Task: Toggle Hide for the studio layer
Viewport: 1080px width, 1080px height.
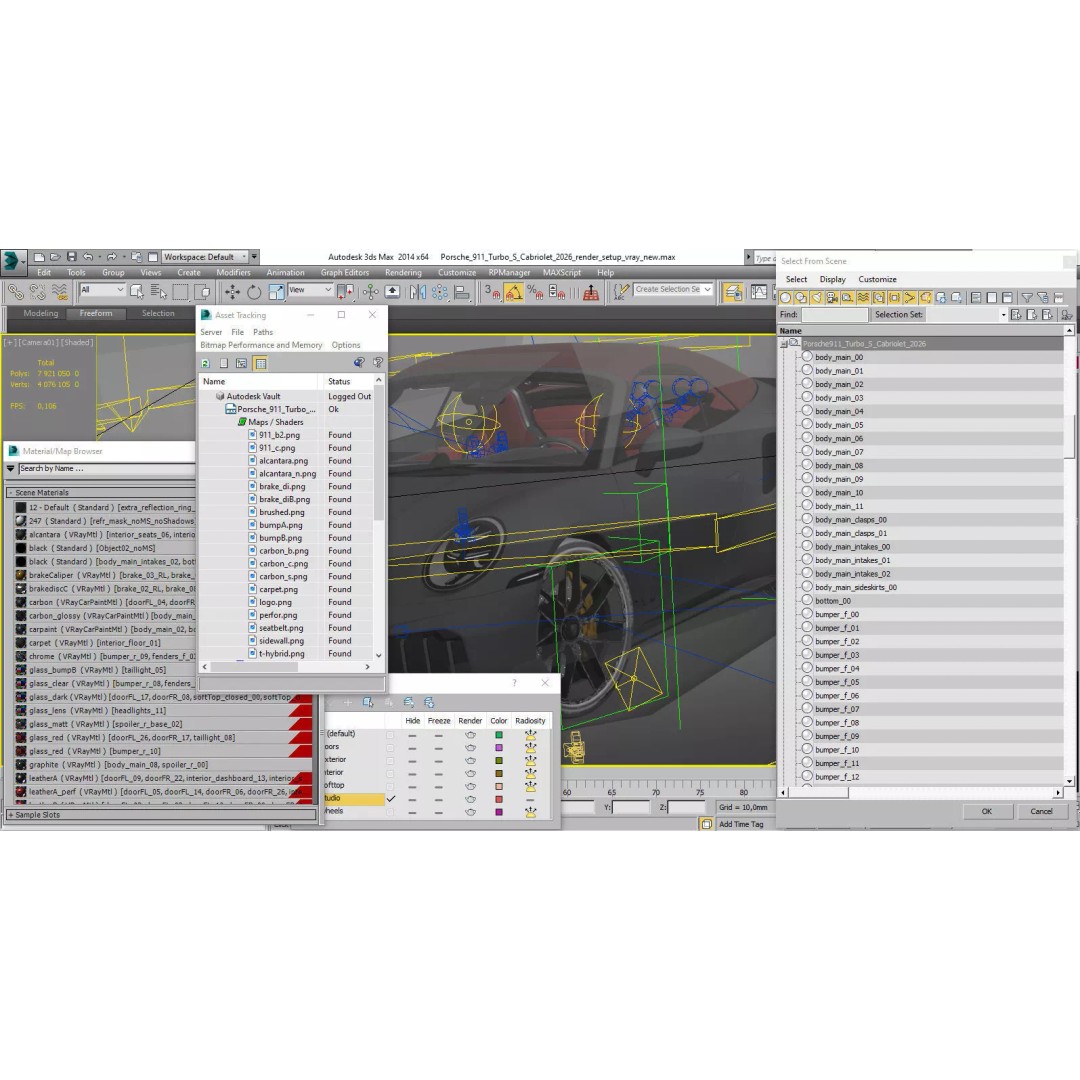Action: (x=412, y=800)
